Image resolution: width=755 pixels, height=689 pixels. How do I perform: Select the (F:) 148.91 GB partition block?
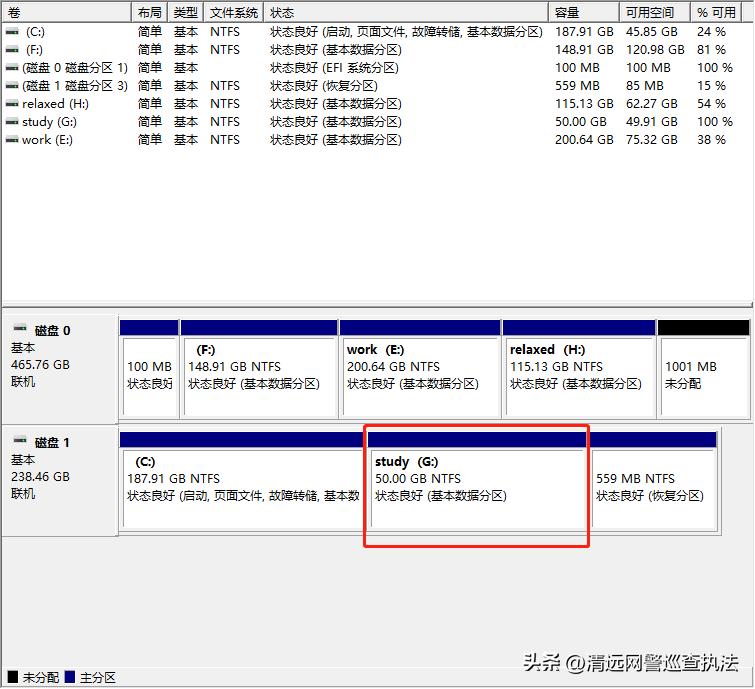pos(259,369)
